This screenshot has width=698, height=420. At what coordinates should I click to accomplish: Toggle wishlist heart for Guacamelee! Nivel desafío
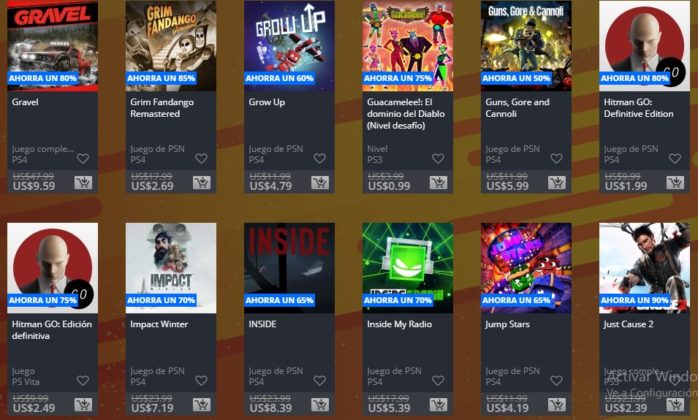coord(438,159)
